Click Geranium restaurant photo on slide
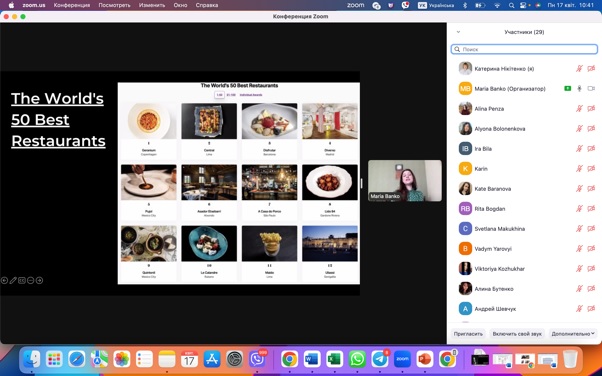This screenshot has width=602, height=376. click(149, 121)
